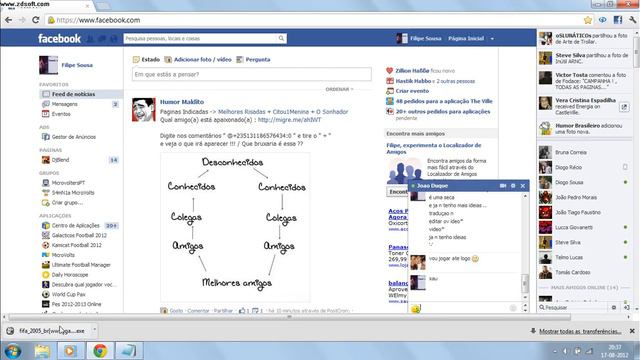Open account dropdown arrow in header
The height and width of the screenshot is (360, 640).
point(492,38)
